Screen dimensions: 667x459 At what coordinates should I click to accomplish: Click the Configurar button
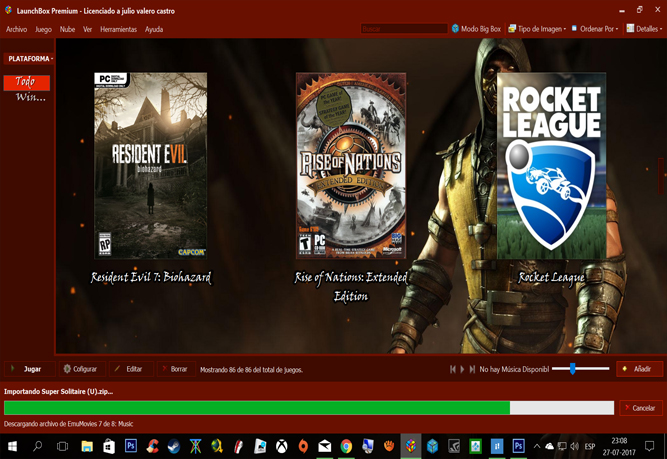82,369
